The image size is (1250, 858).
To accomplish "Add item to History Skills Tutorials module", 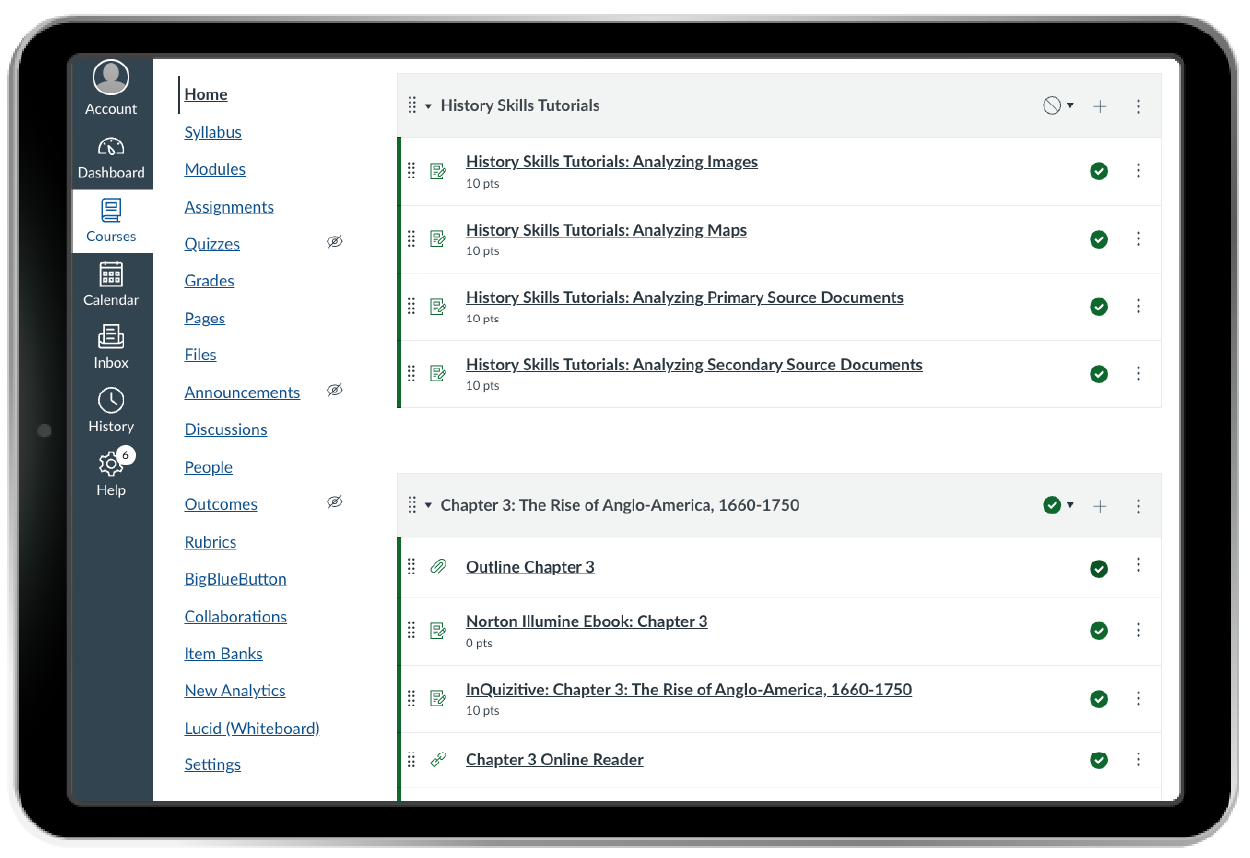I will pyautogui.click(x=1100, y=106).
